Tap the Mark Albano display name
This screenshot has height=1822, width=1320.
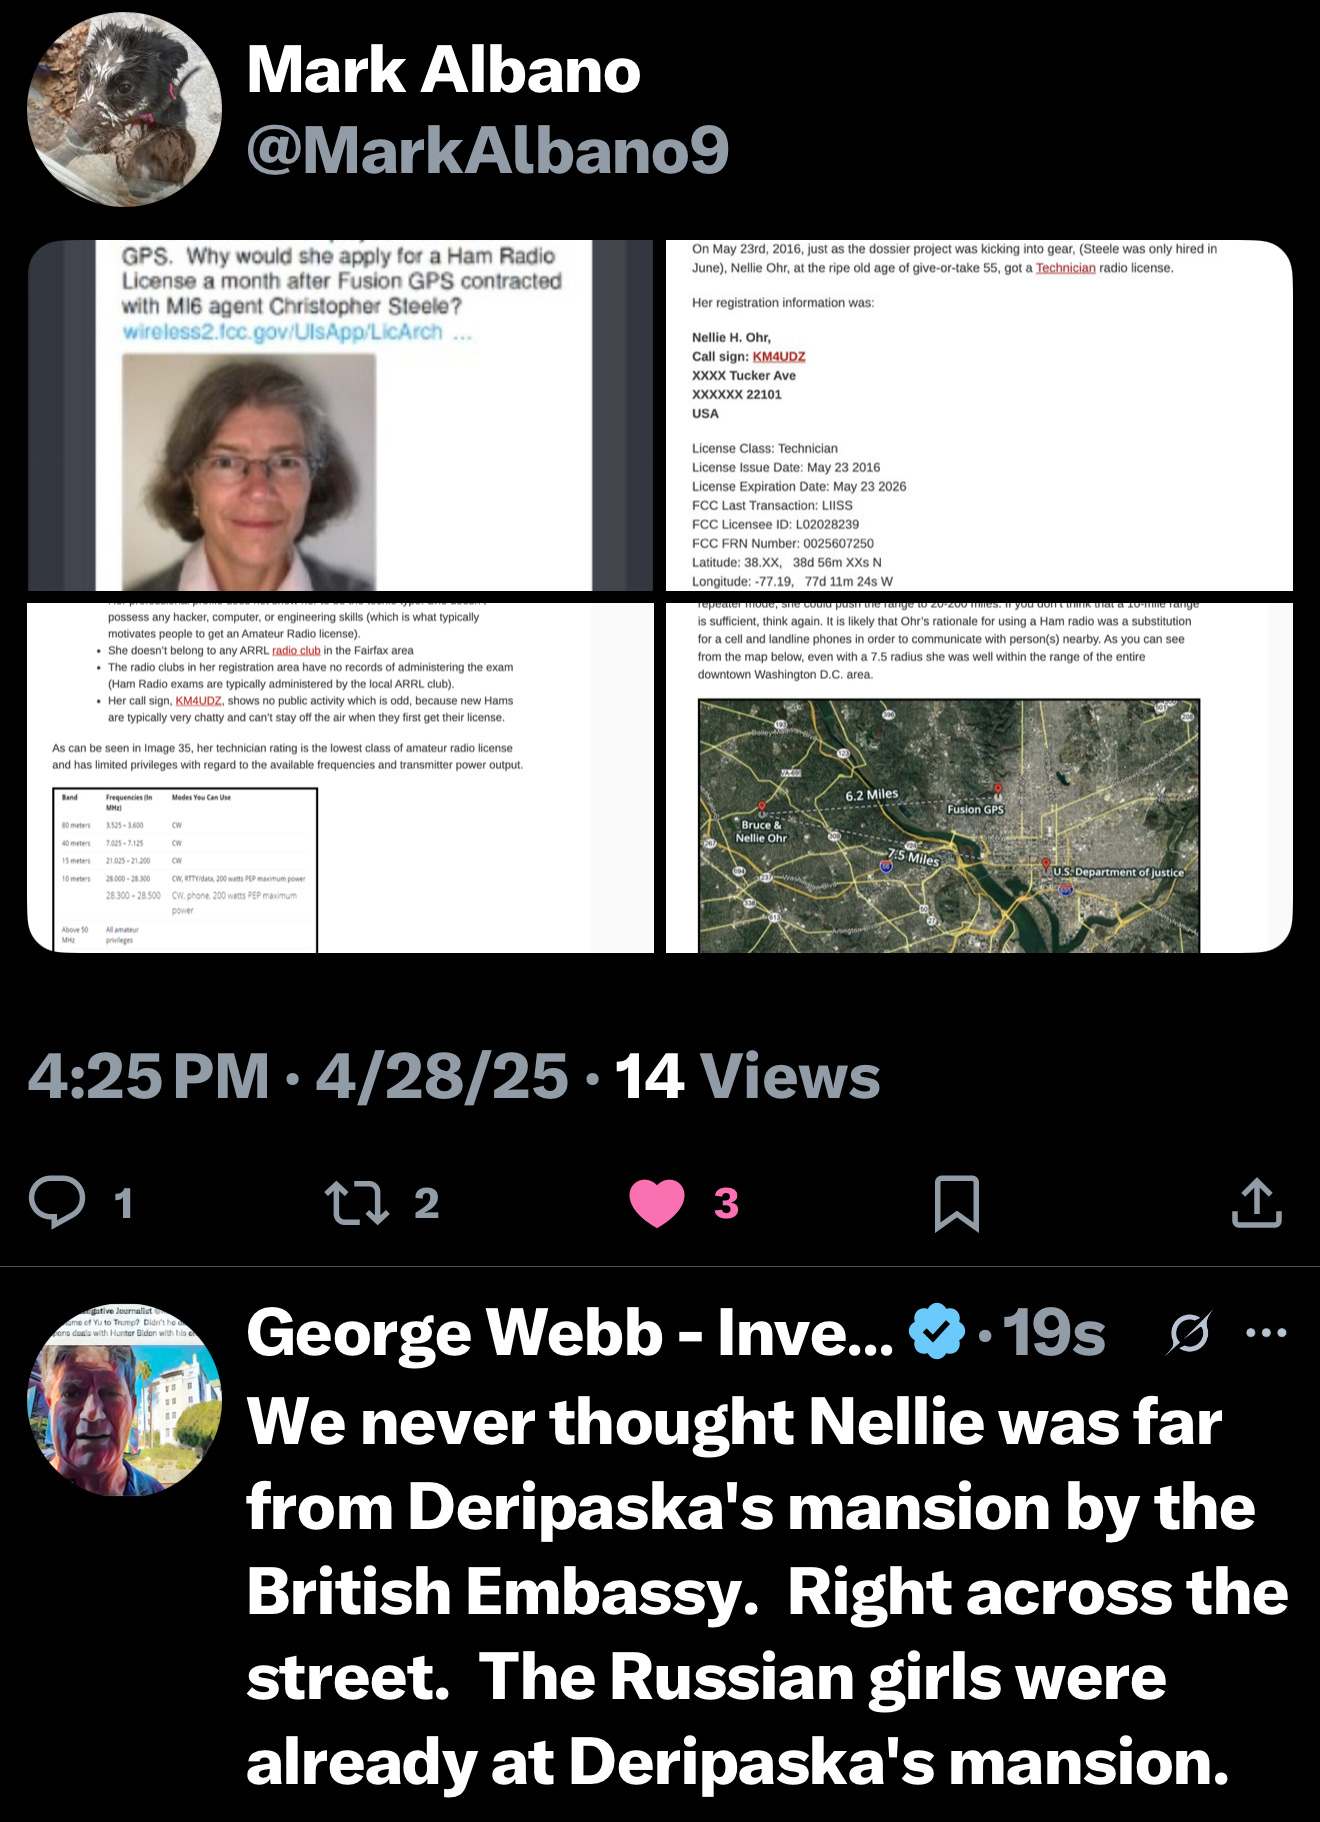coord(443,70)
